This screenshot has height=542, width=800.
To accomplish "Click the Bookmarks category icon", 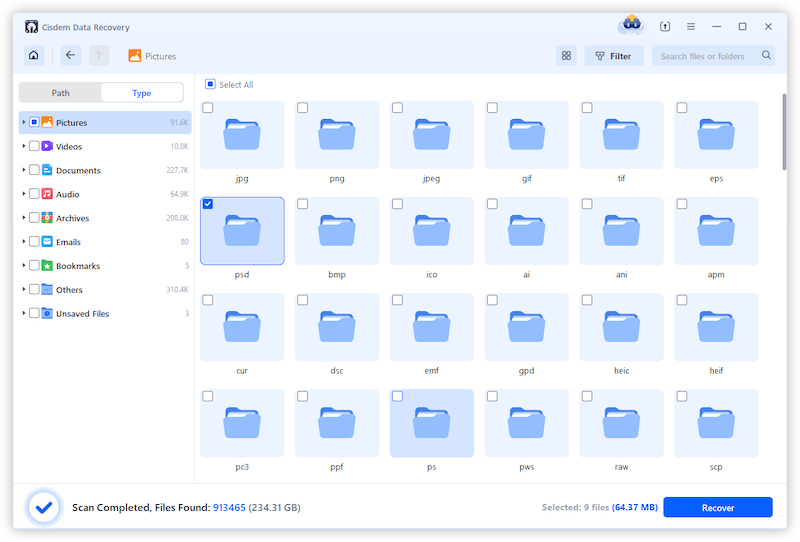I will tap(47, 265).
